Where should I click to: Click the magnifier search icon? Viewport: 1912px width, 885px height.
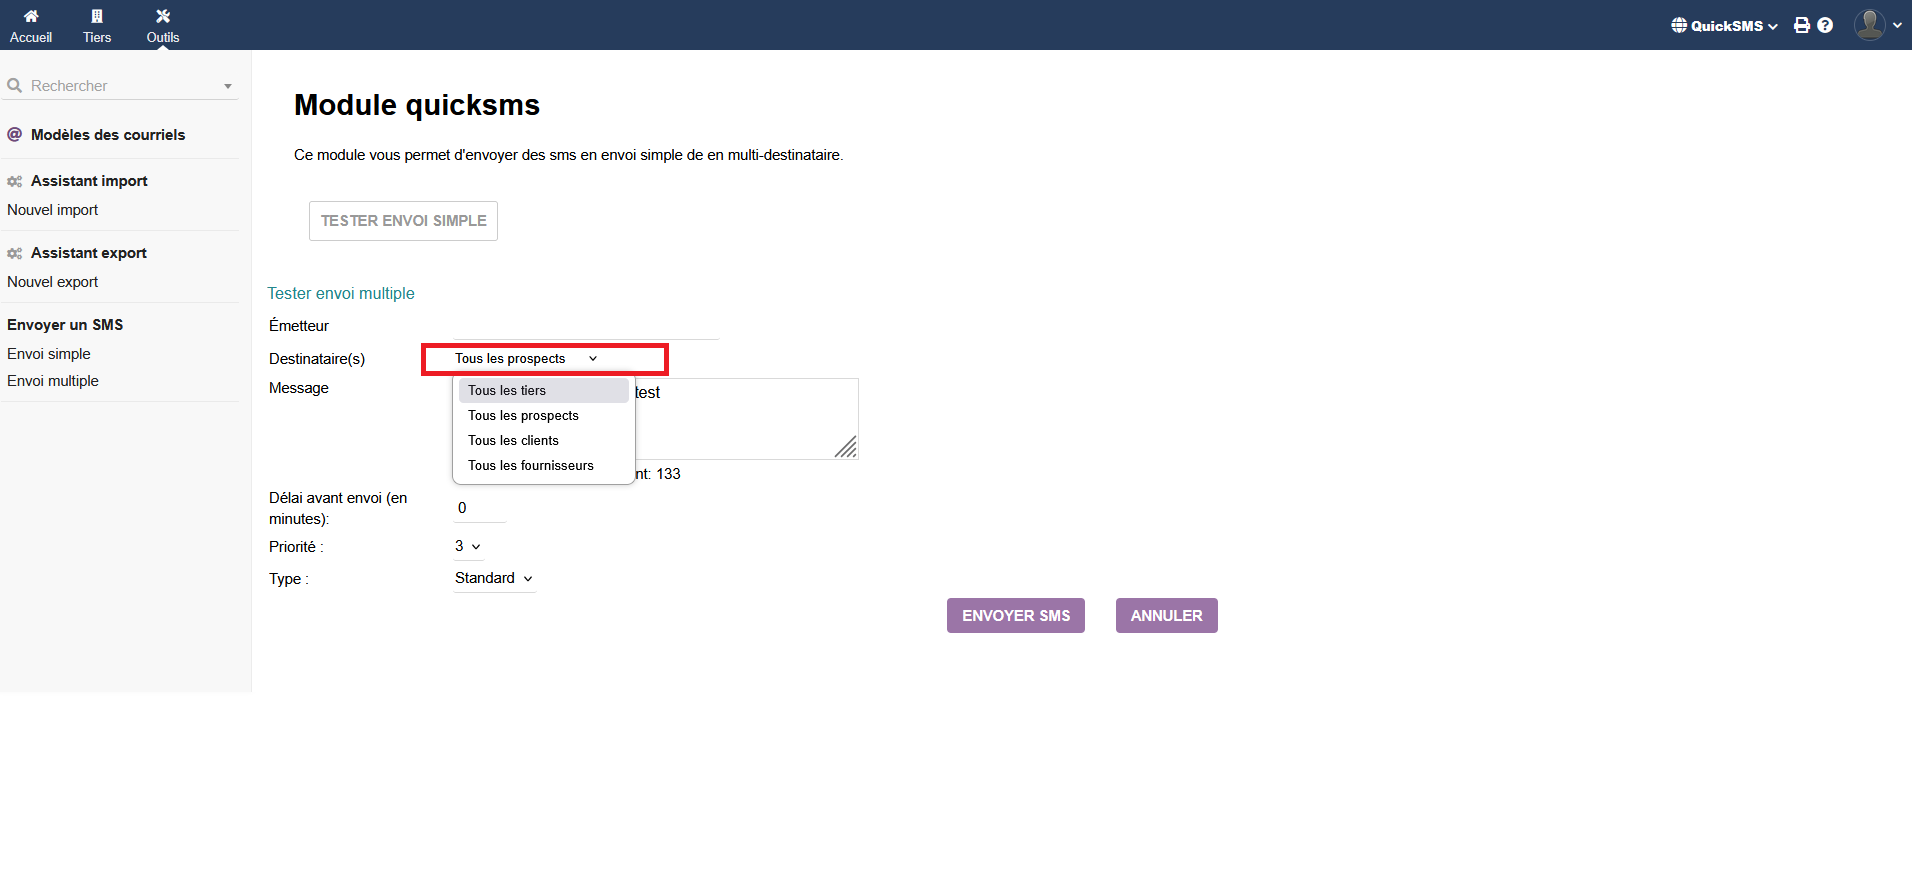pyautogui.click(x=15, y=86)
